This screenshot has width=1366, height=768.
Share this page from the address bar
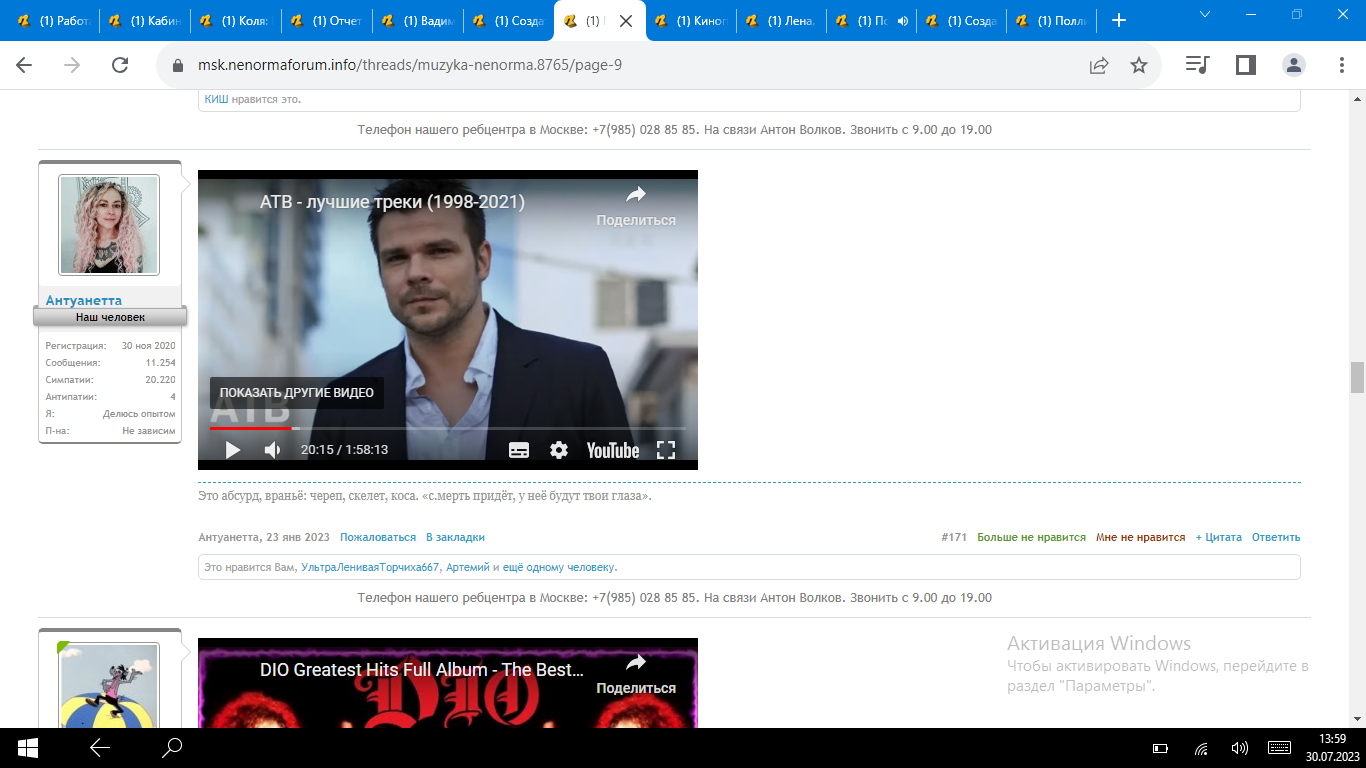tap(1099, 65)
